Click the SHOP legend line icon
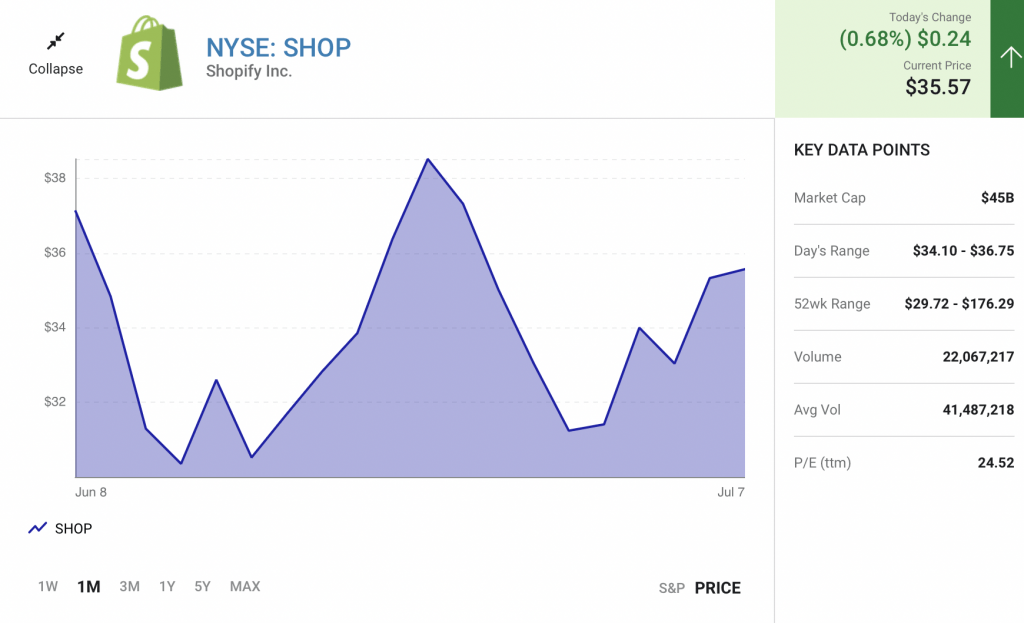 point(38,528)
